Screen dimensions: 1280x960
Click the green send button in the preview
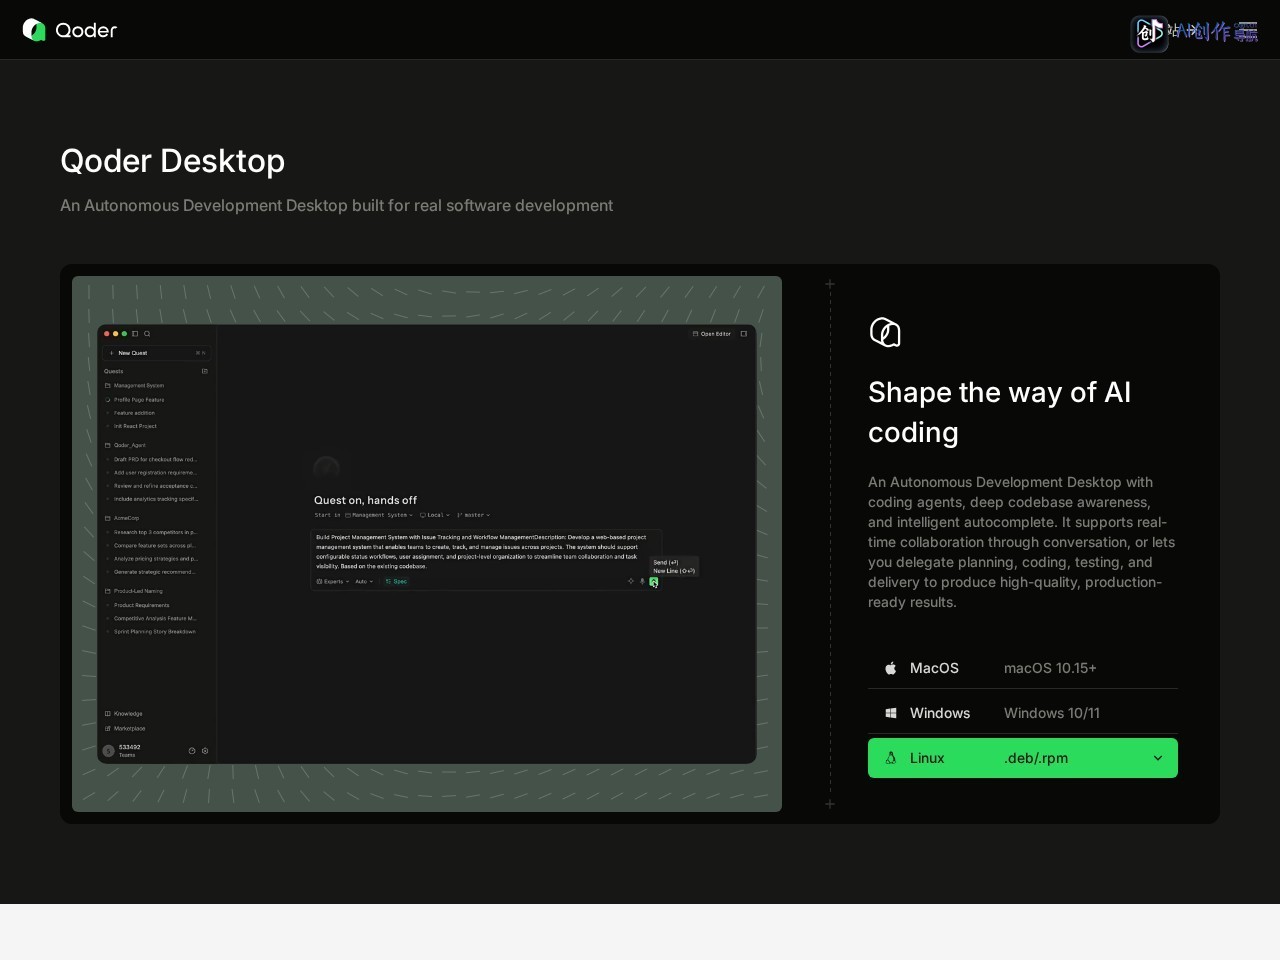tap(654, 581)
